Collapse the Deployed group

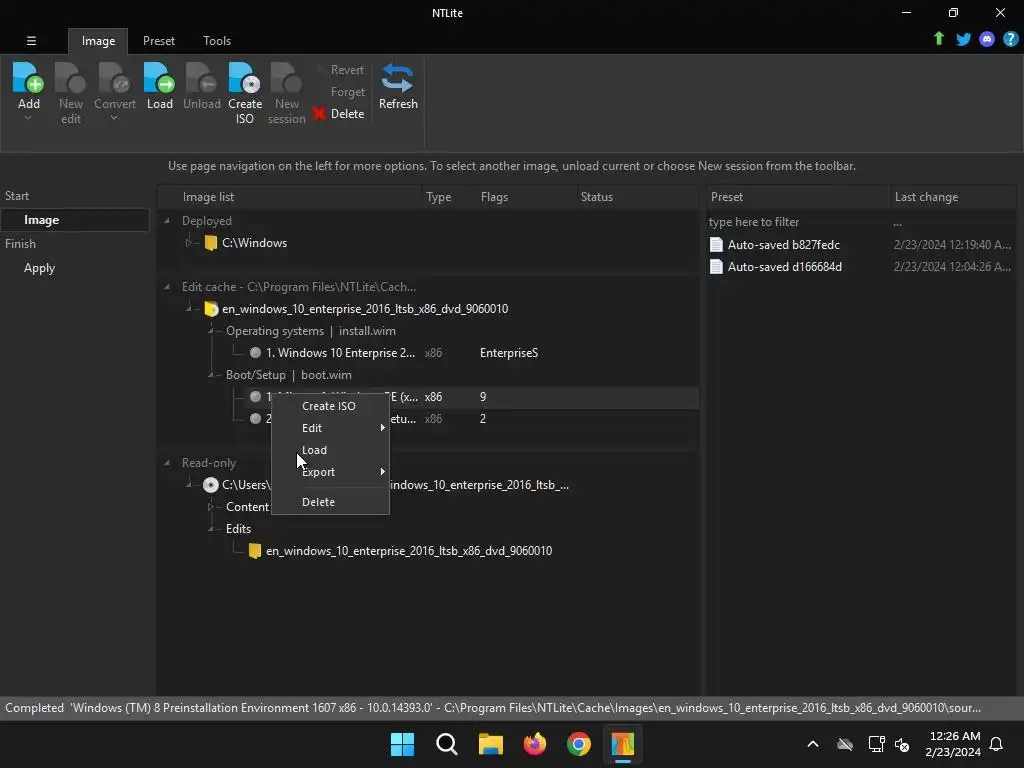[167, 221]
